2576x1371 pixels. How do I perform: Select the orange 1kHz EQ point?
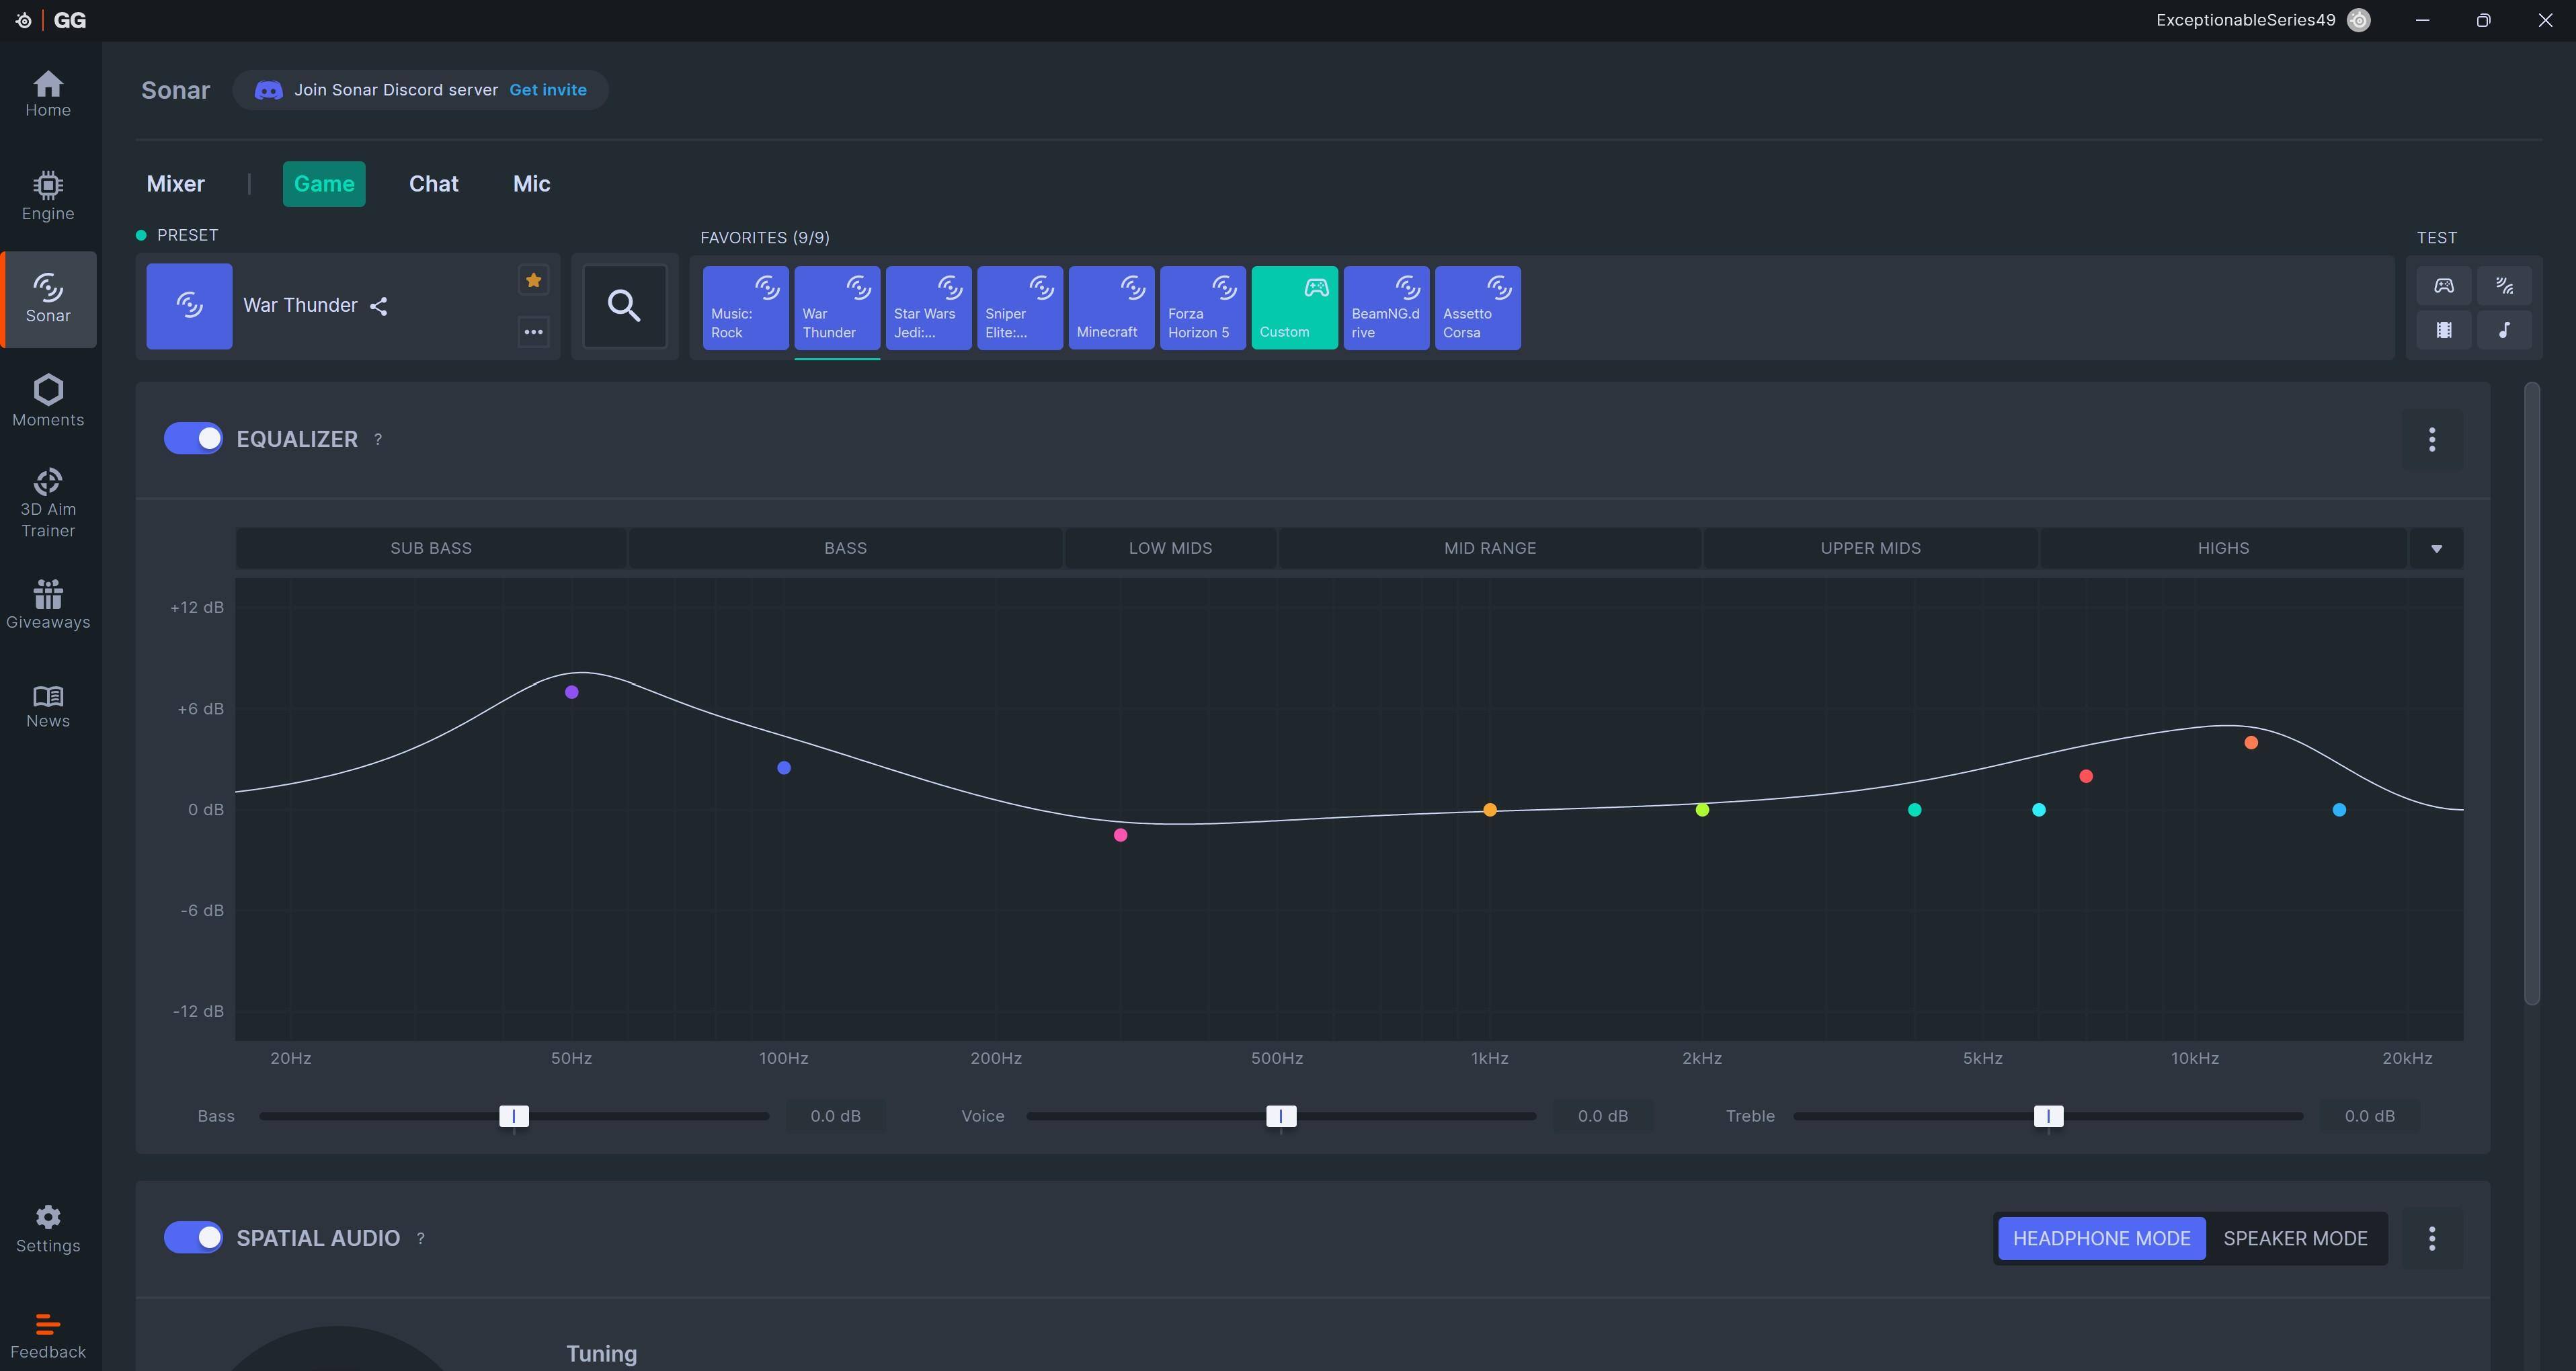(1490, 810)
